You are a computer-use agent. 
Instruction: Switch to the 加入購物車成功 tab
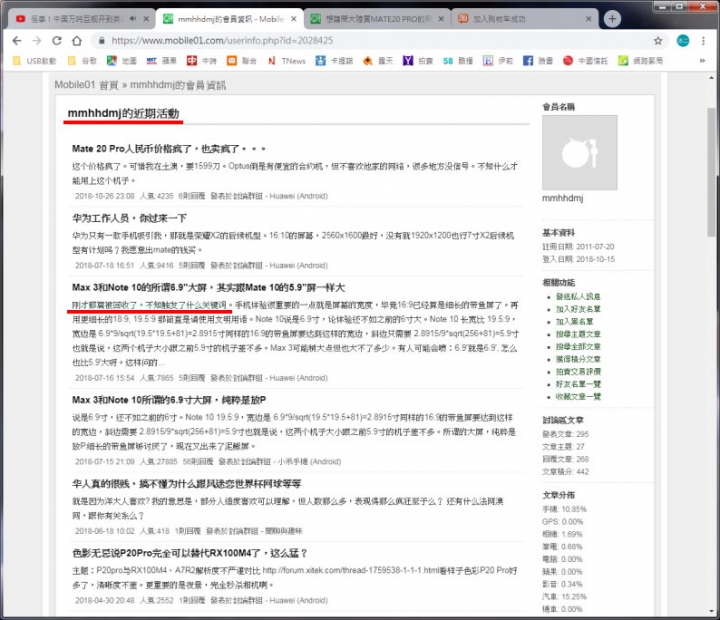click(523, 19)
